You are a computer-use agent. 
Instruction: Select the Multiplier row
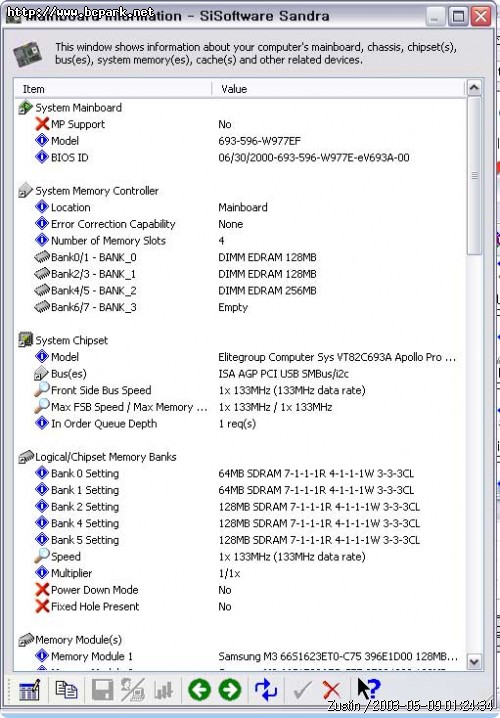(240, 573)
